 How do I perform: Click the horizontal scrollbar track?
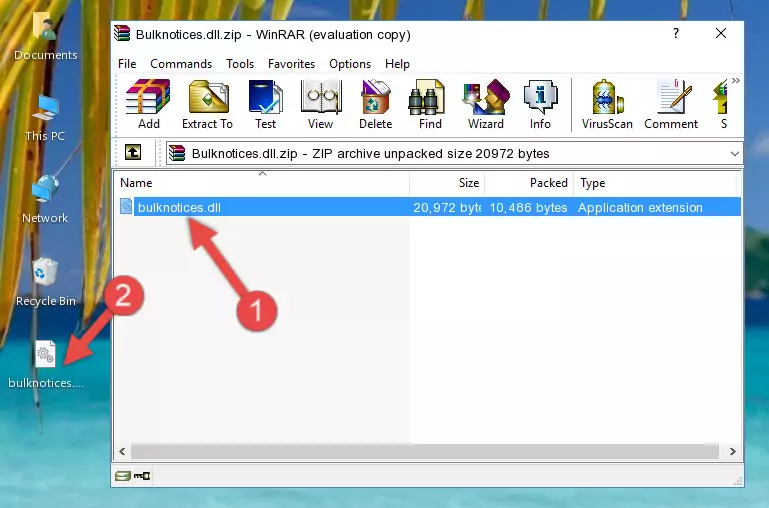(x=425, y=451)
